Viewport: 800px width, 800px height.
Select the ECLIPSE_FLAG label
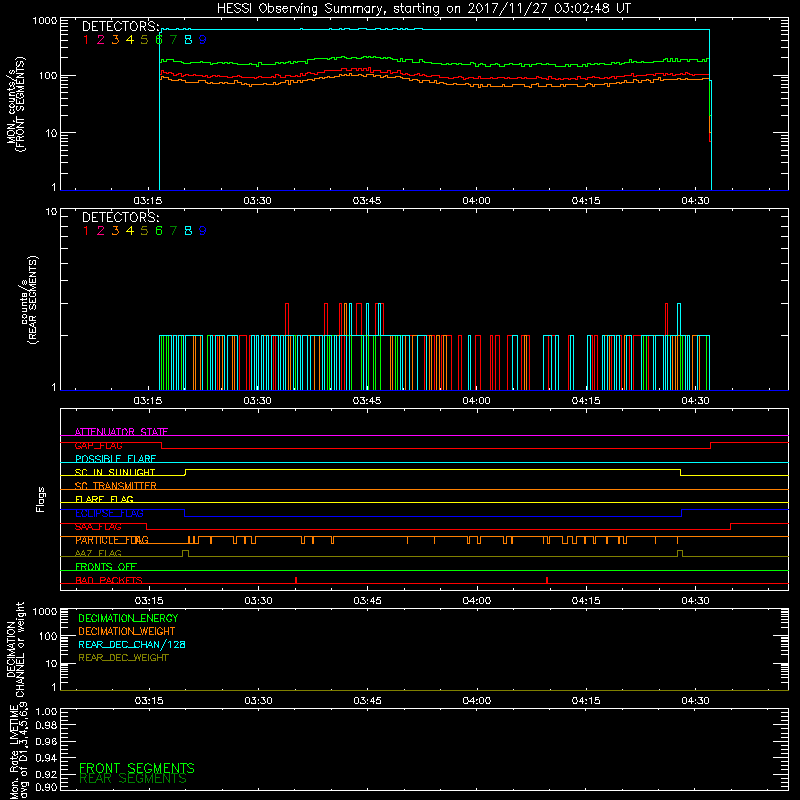109,513
